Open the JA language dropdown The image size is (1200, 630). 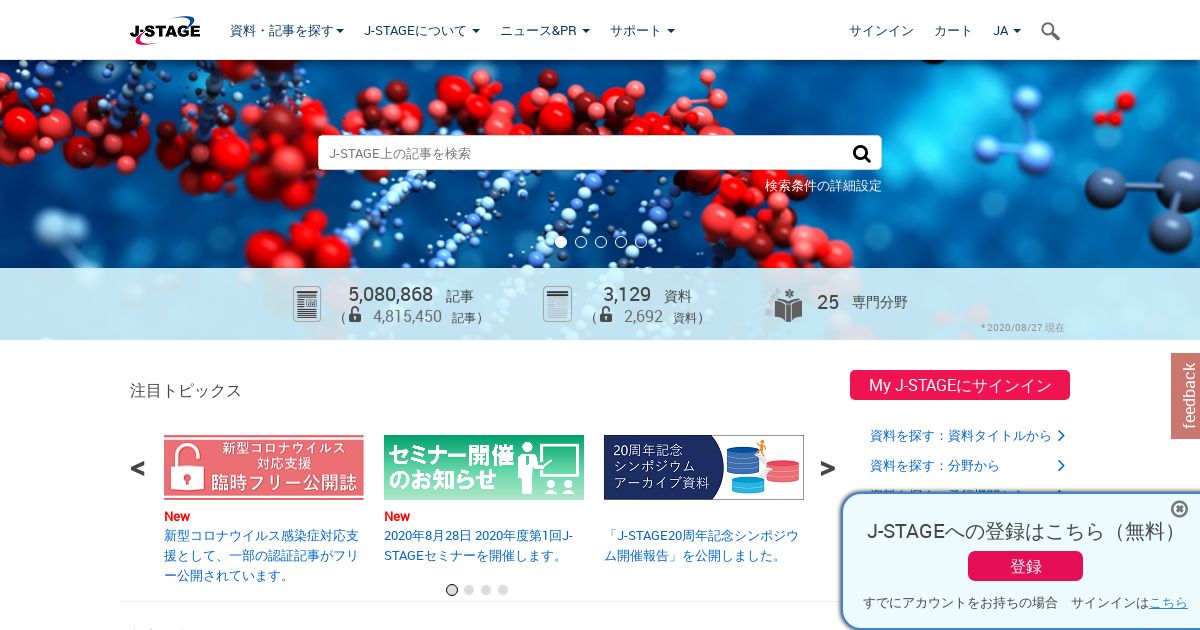[x=1007, y=31]
